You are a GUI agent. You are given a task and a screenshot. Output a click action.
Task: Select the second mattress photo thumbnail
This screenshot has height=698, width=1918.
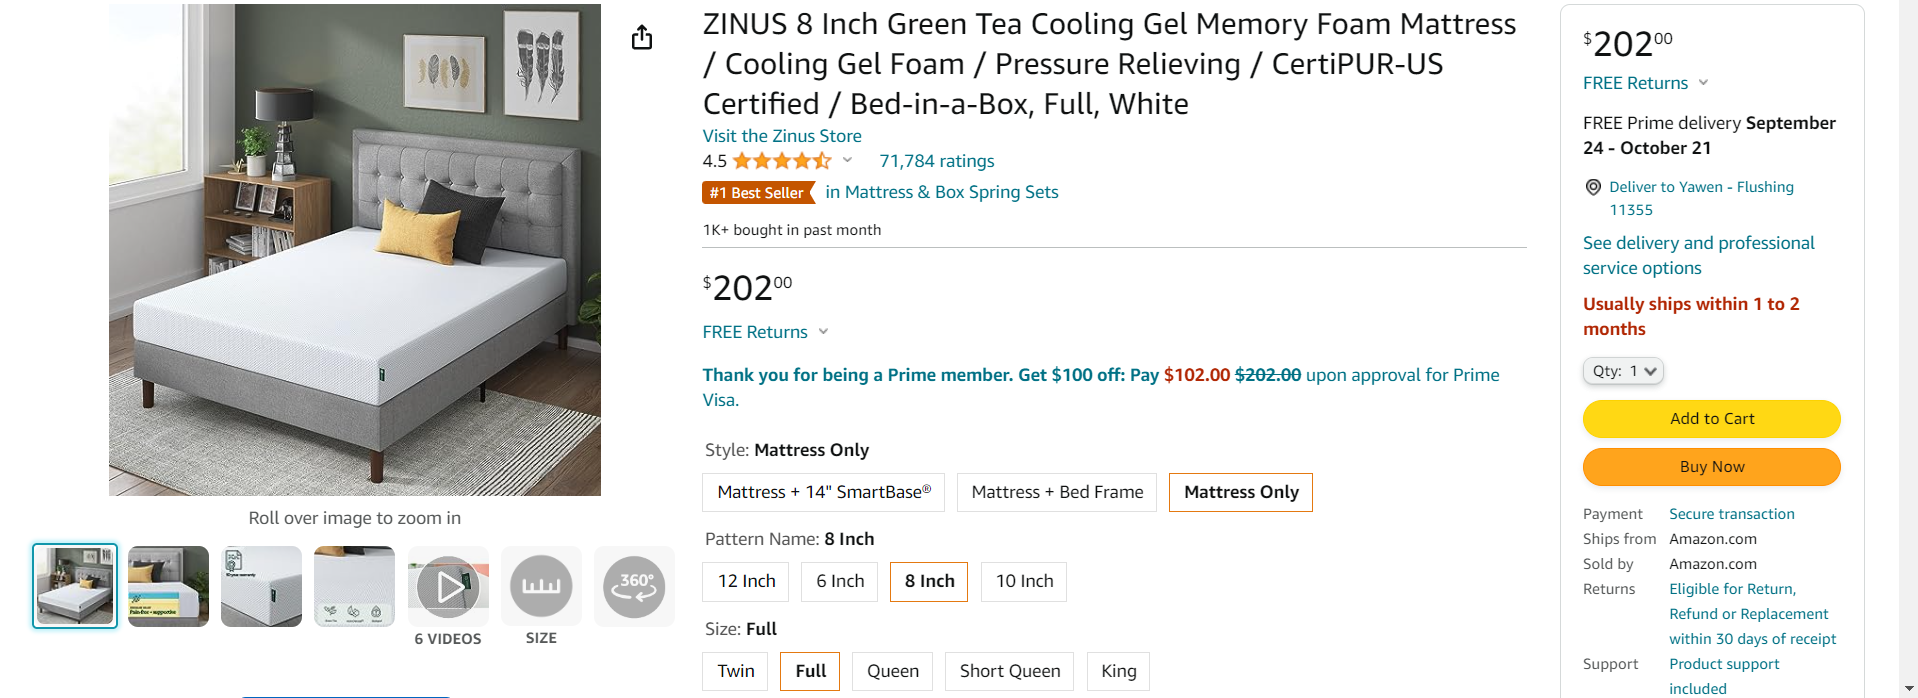[x=168, y=586]
